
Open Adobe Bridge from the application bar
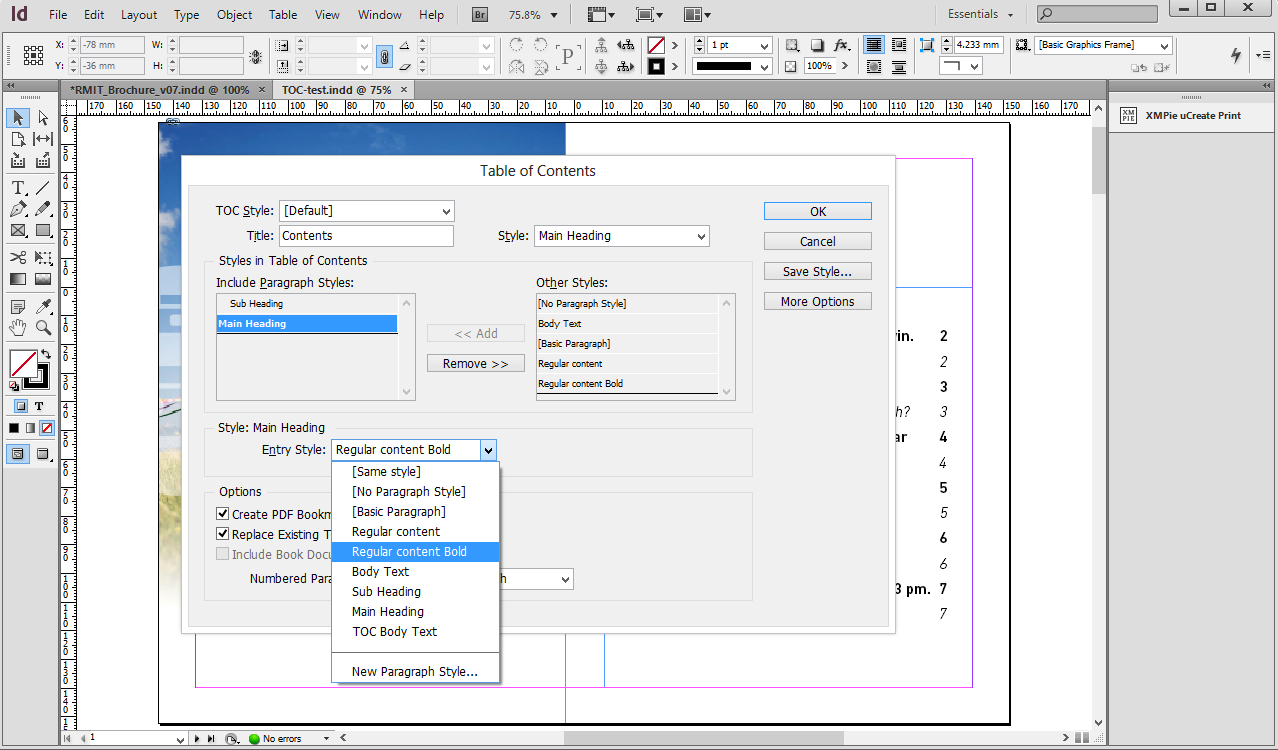(x=479, y=14)
